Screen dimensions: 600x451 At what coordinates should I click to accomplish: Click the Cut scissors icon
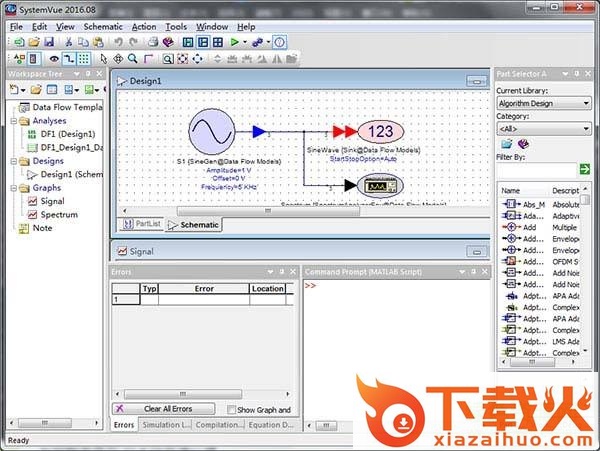coord(66,42)
